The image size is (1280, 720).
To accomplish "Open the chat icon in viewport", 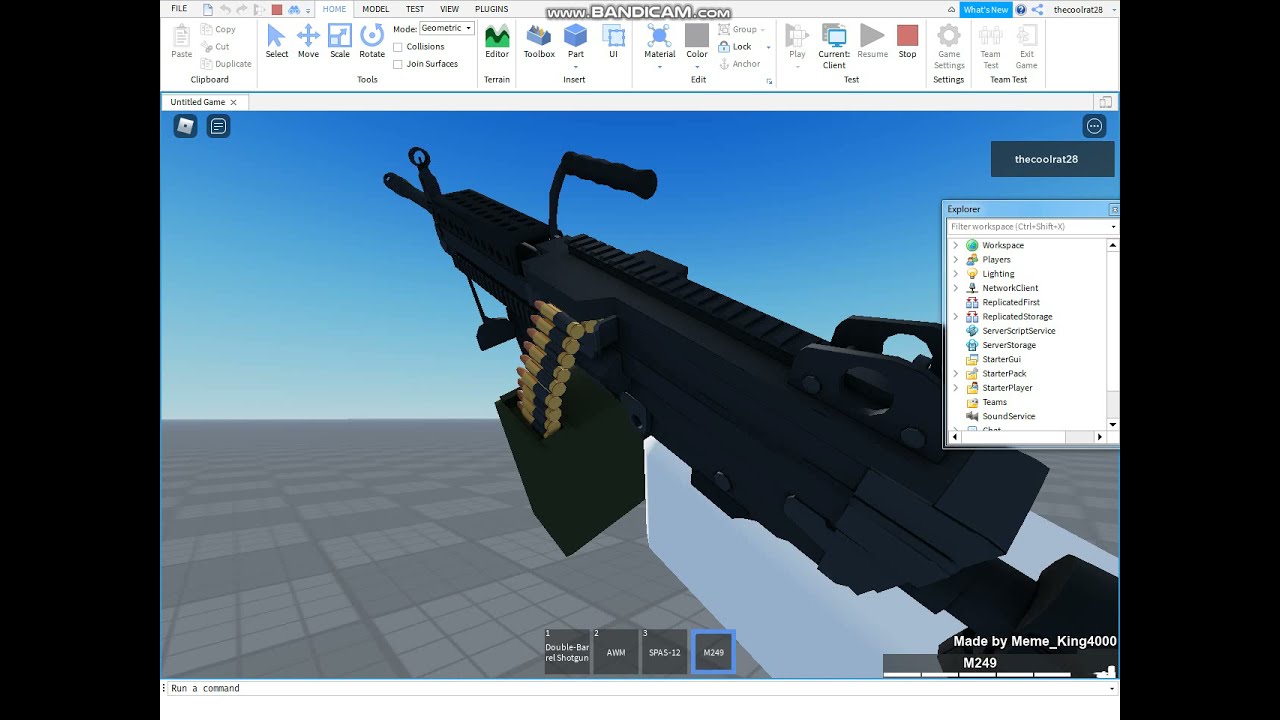I will 218,126.
